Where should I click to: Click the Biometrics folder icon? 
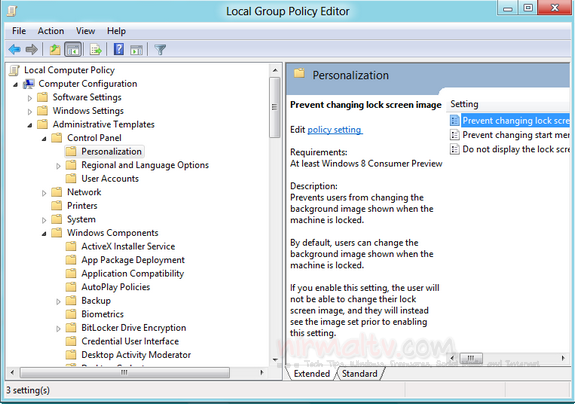71,314
